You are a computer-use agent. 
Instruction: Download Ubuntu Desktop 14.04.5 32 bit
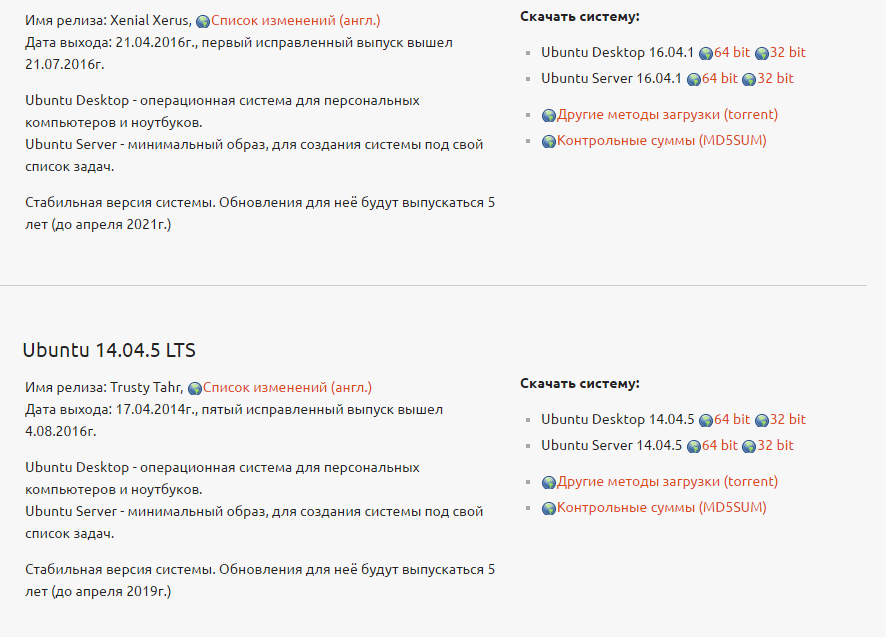tap(787, 419)
